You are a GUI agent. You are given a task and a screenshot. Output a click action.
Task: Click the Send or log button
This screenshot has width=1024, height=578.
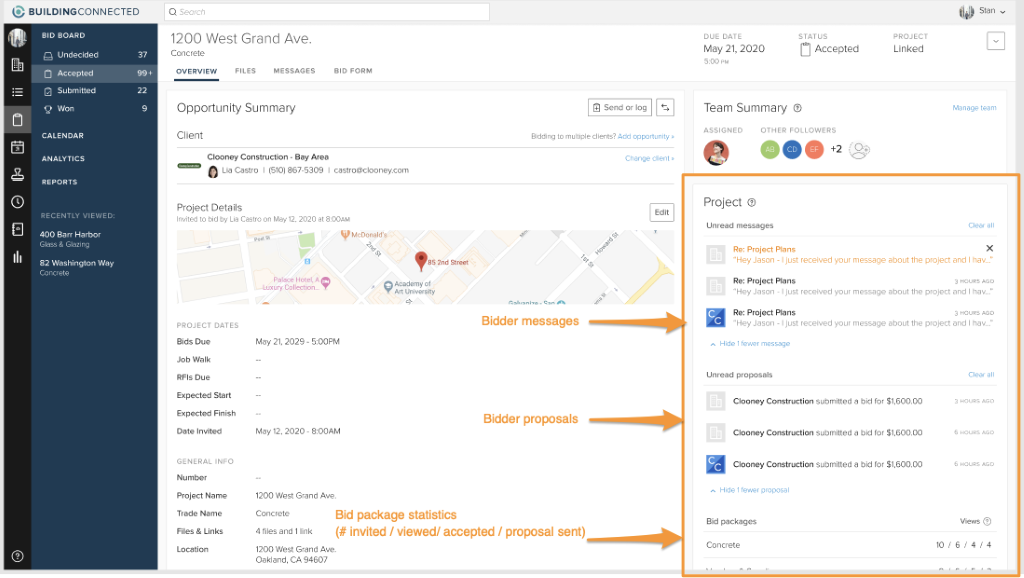[x=620, y=108]
